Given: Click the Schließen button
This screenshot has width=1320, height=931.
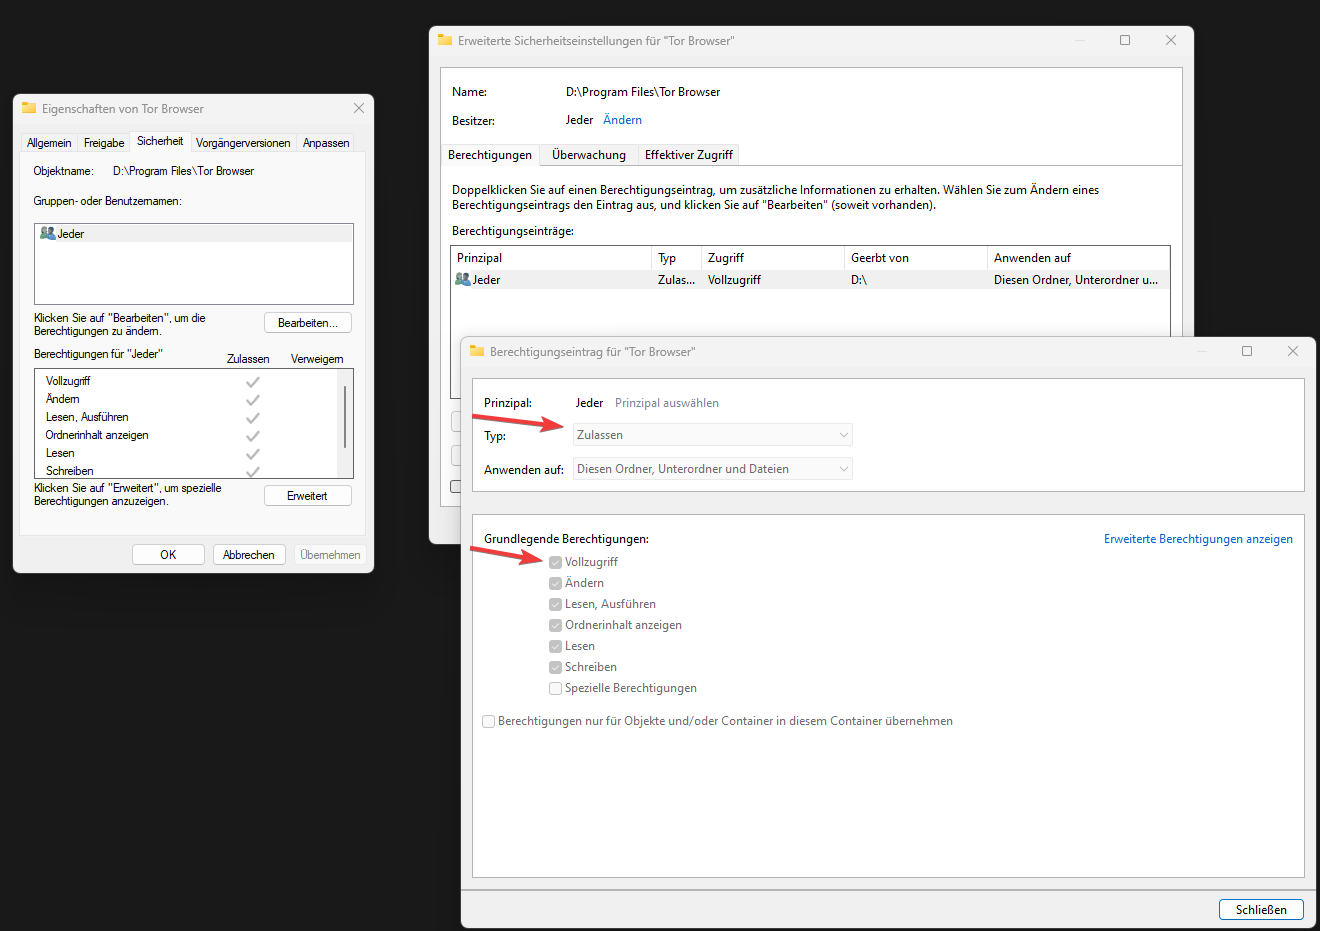Looking at the screenshot, I should (x=1261, y=910).
